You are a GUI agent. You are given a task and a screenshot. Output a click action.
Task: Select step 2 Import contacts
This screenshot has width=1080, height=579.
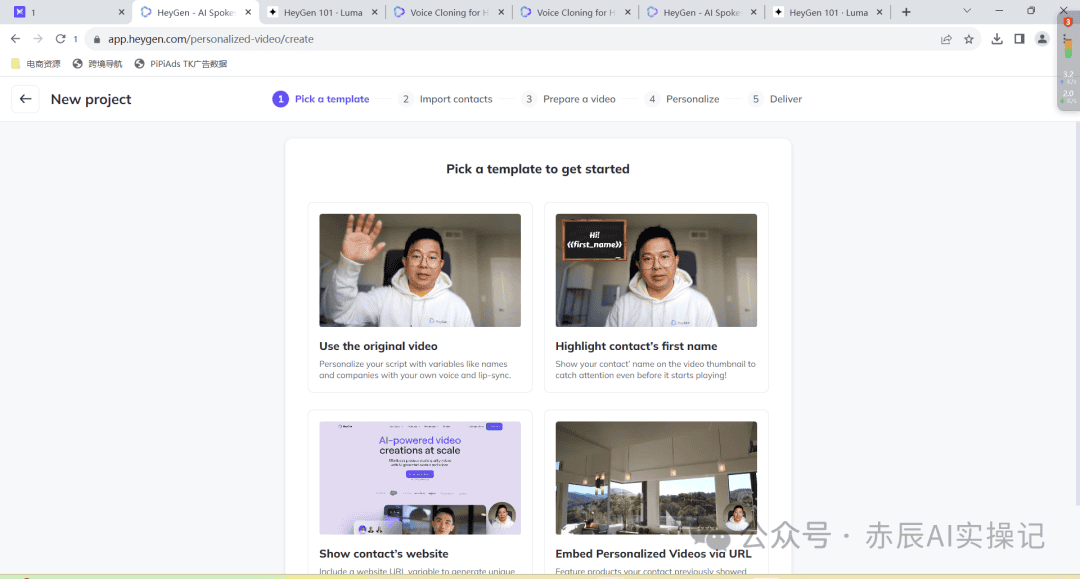[x=447, y=99]
